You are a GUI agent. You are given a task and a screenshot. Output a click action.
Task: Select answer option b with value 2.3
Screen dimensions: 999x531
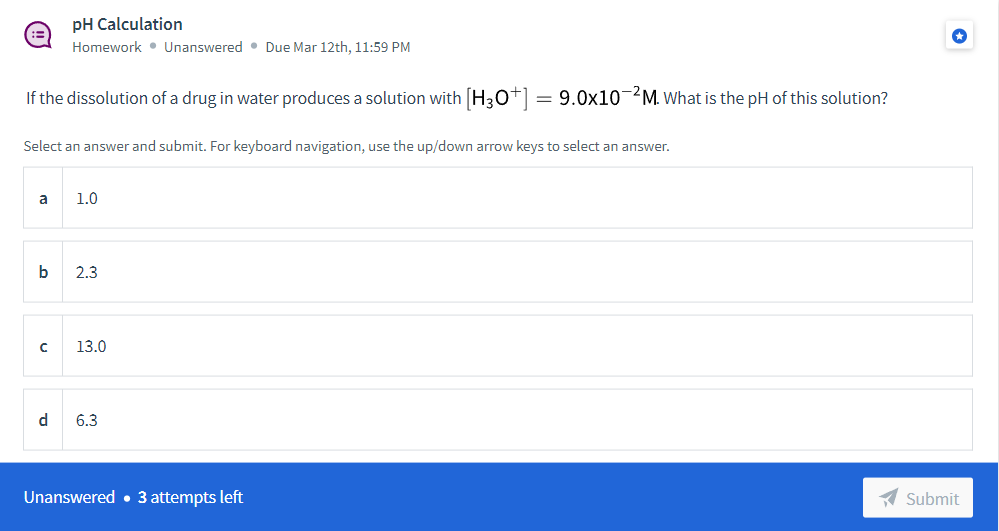click(498, 272)
